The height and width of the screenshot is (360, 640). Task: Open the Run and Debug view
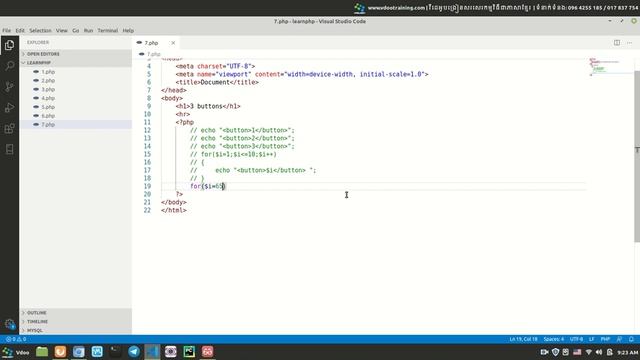pos(9,108)
